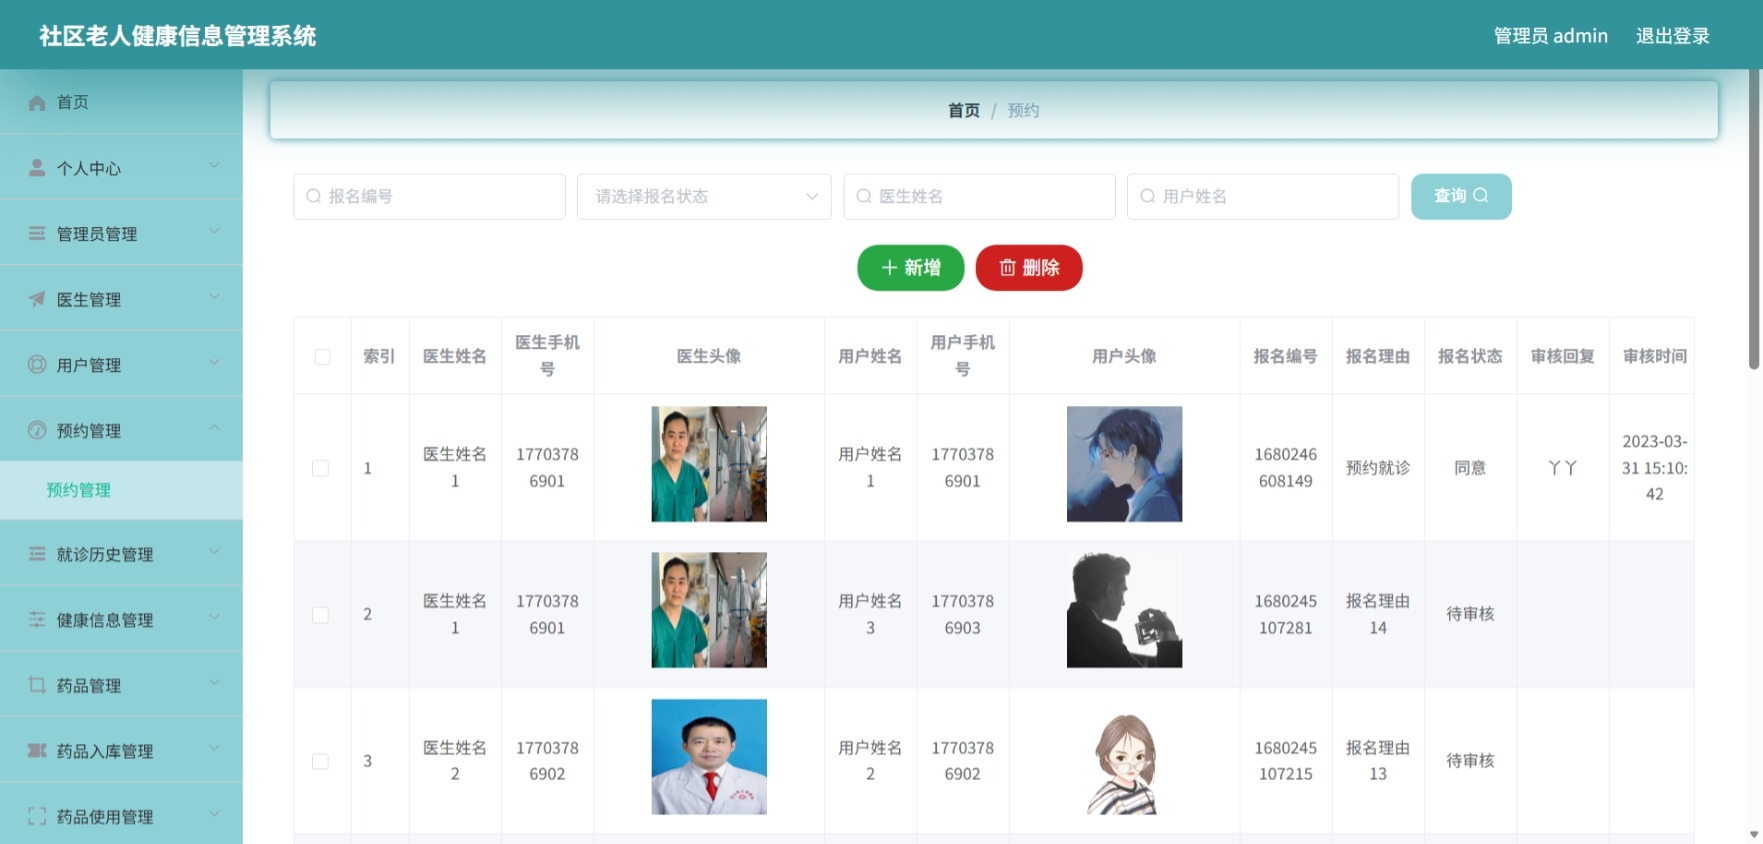Click the 审核时间 column header
The height and width of the screenshot is (844, 1763).
(x=1654, y=356)
